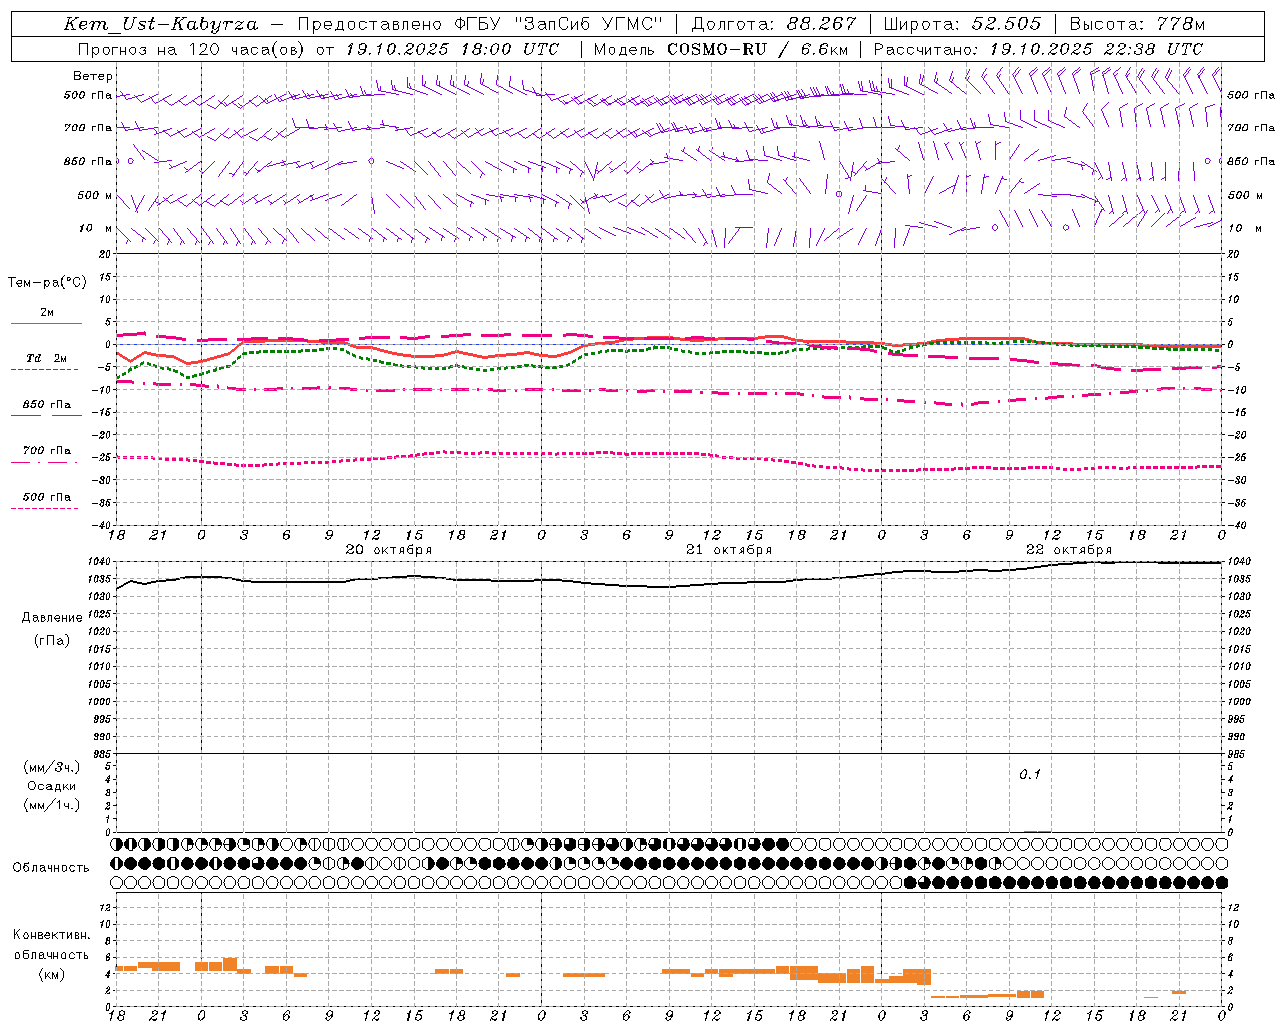Image resolution: width=1280 pixels, height=1024 pixels.
Task: Click the 2м temperature legend entry
Action: (x=47, y=312)
